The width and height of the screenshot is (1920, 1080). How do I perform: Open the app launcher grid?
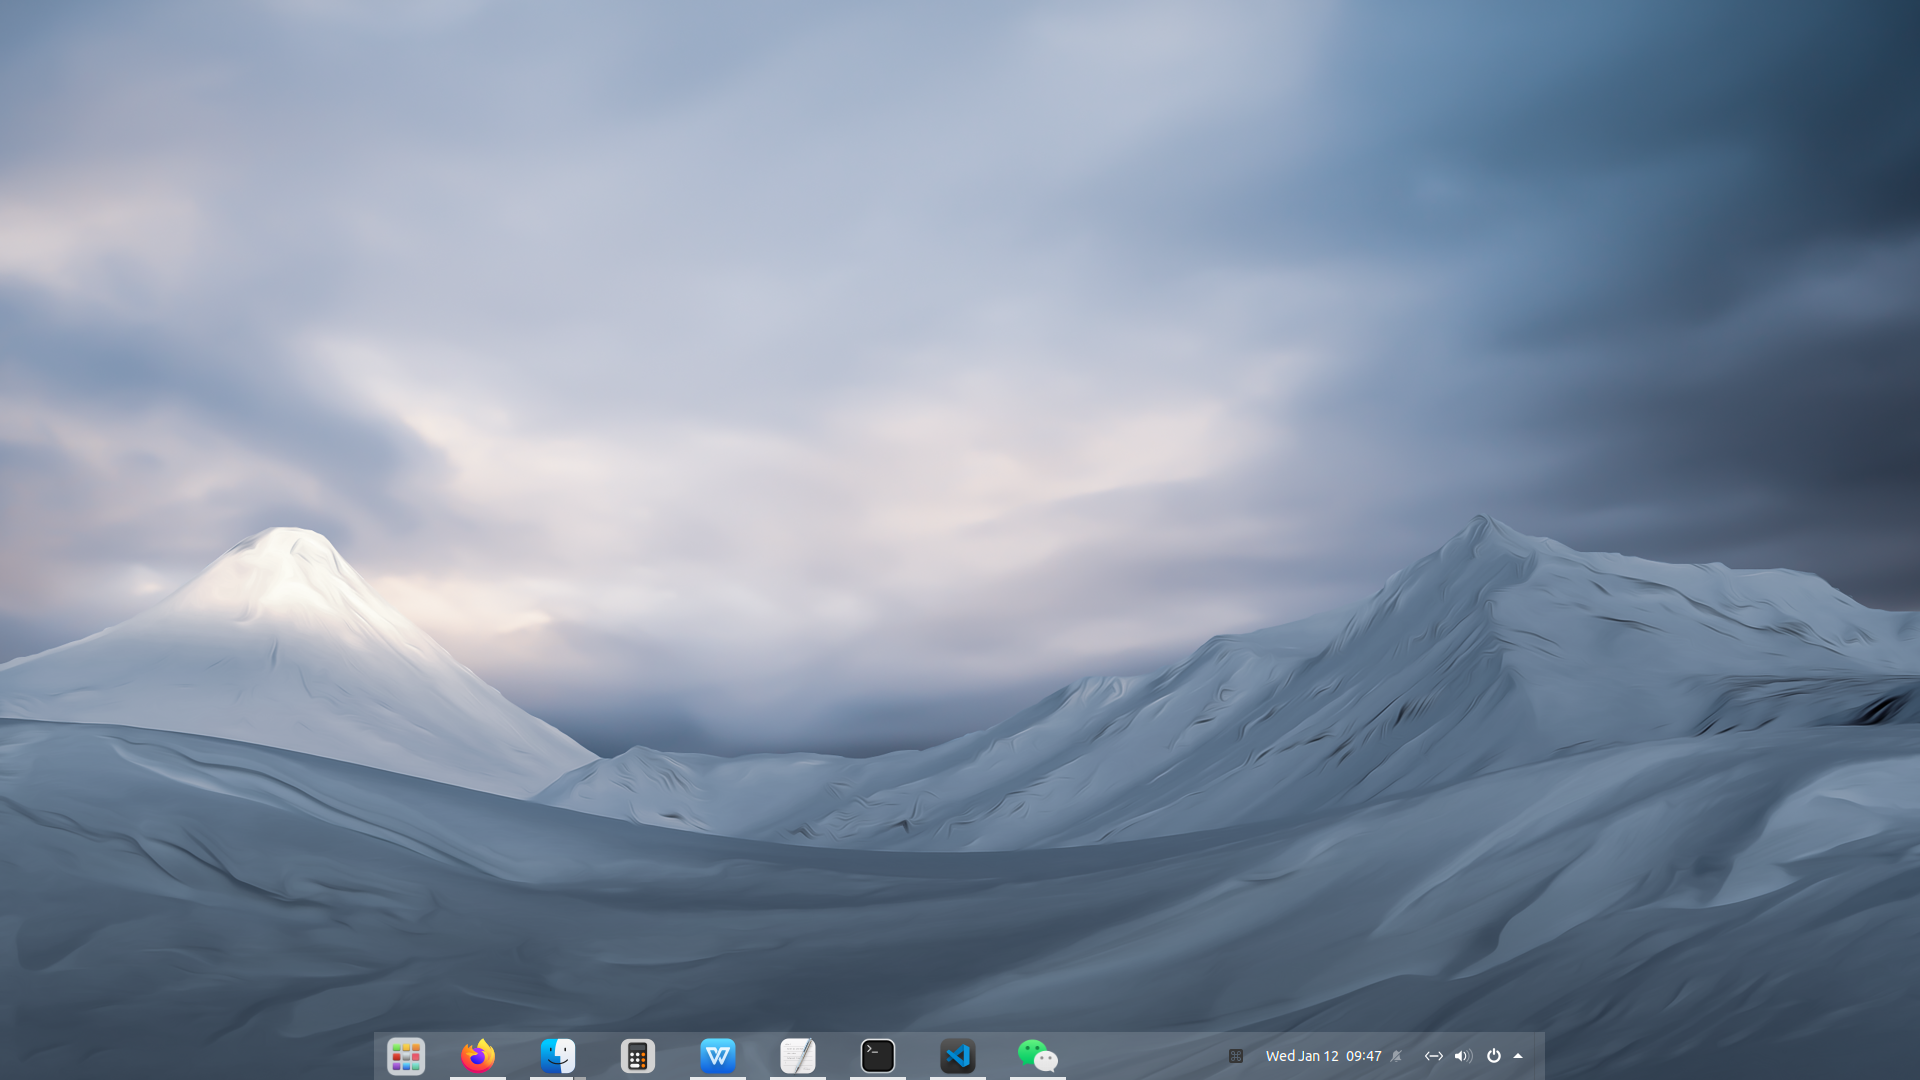pyautogui.click(x=406, y=1056)
